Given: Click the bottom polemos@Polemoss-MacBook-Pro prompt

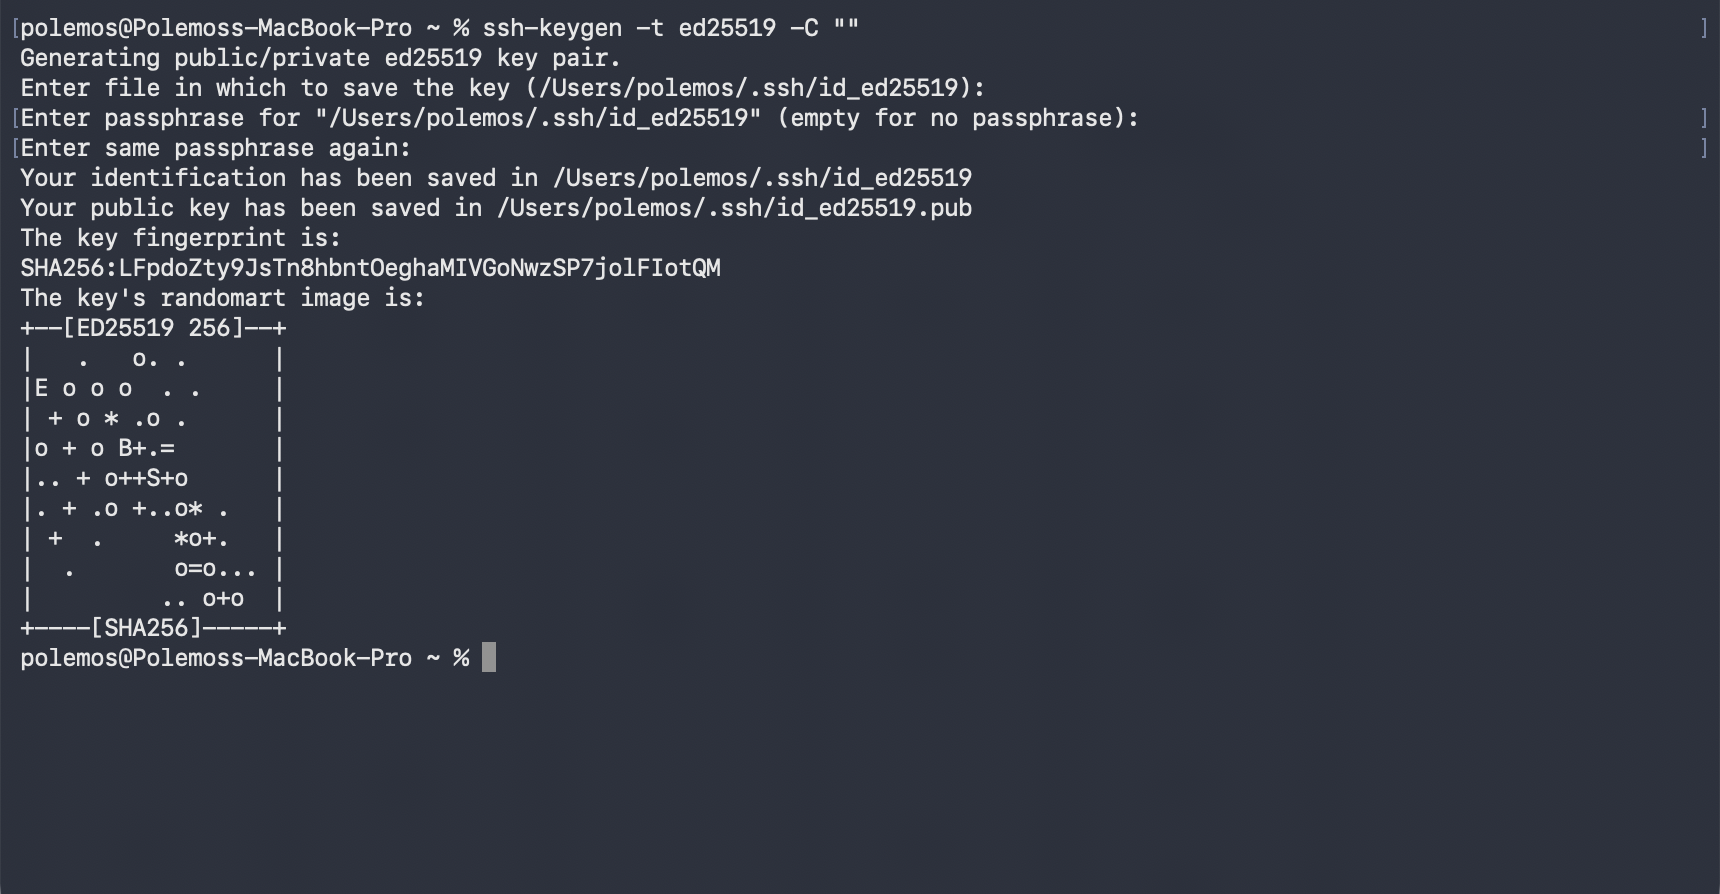Looking at the screenshot, I should pyautogui.click(x=216, y=658).
